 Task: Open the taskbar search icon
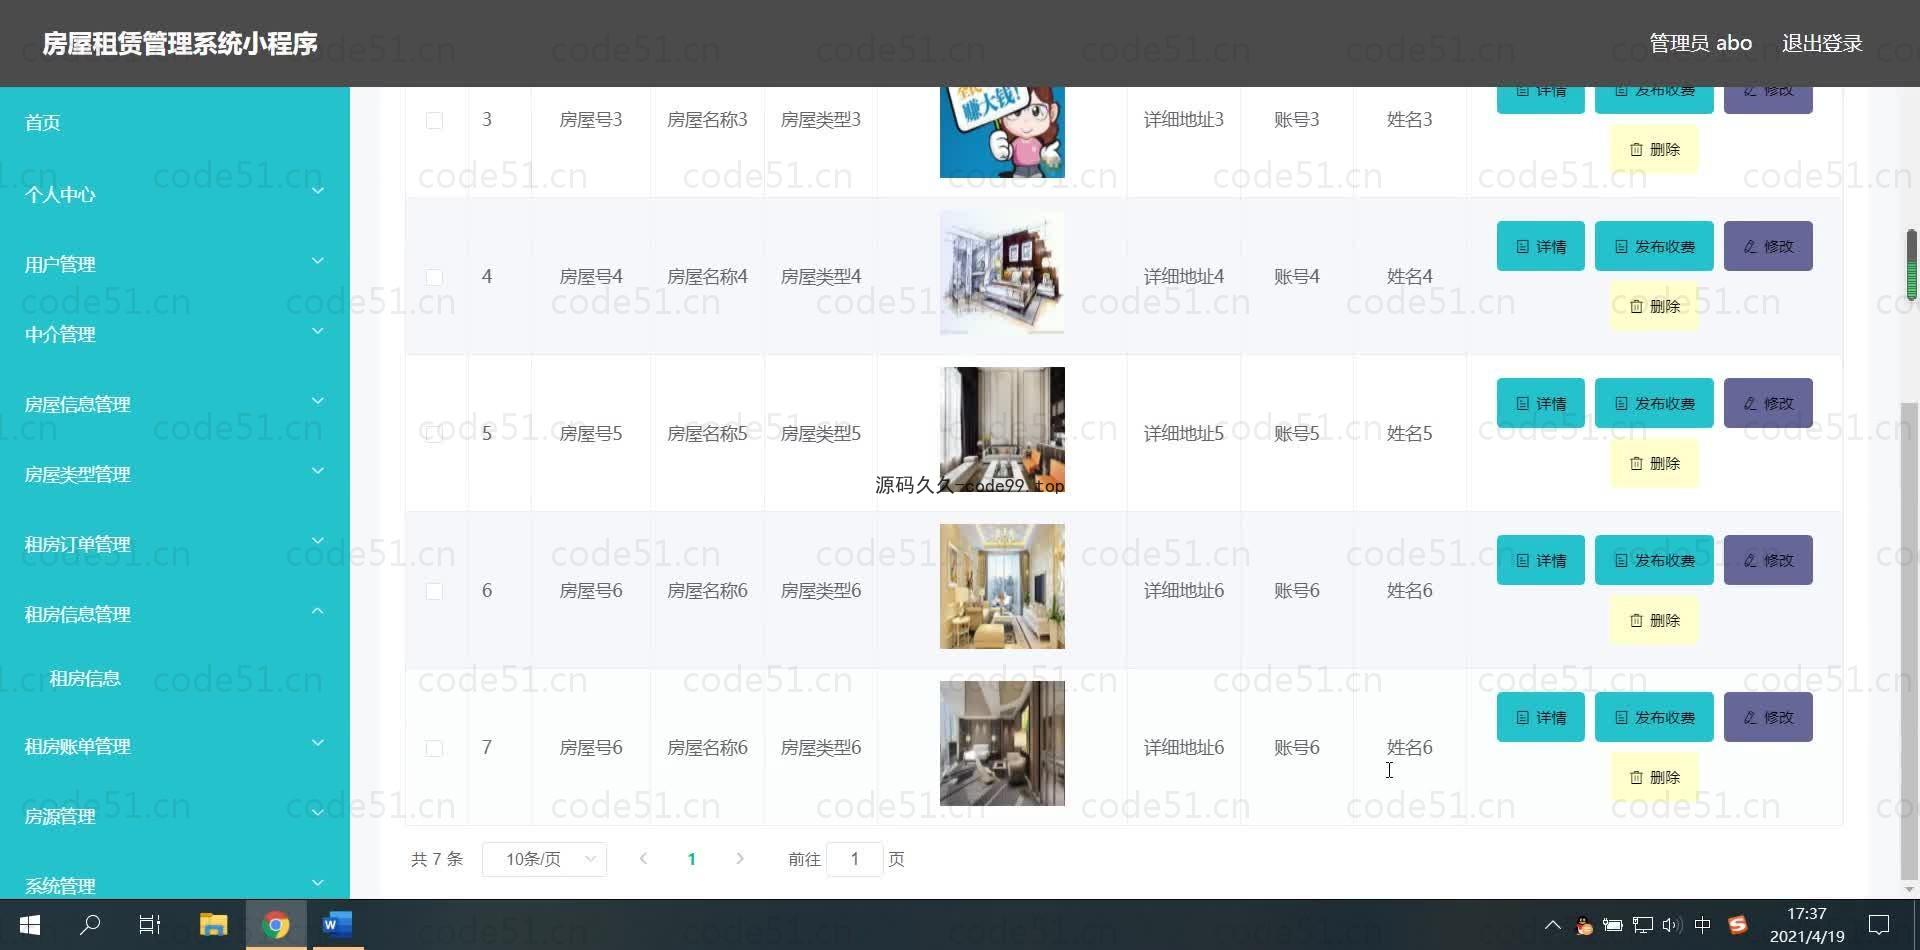pos(90,925)
